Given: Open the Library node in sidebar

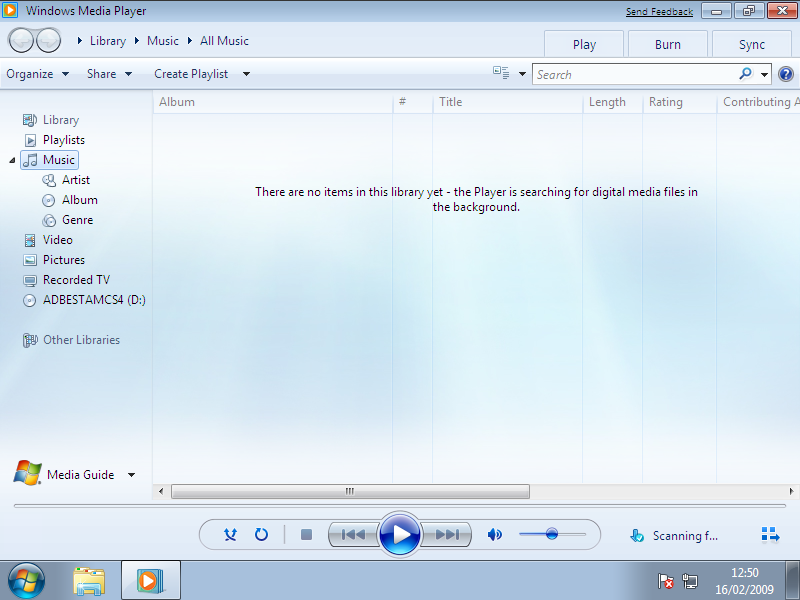Looking at the screenshot, I should 51,120.
